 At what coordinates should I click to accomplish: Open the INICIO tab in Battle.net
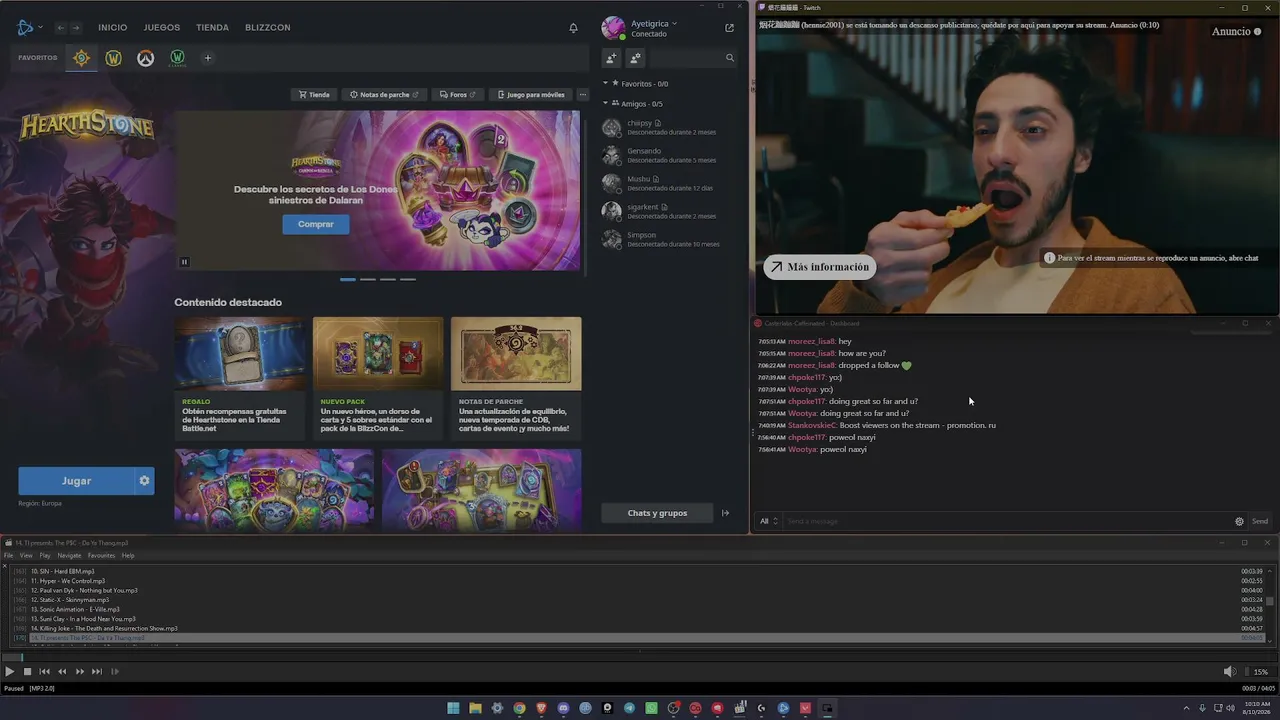point(113,27)
